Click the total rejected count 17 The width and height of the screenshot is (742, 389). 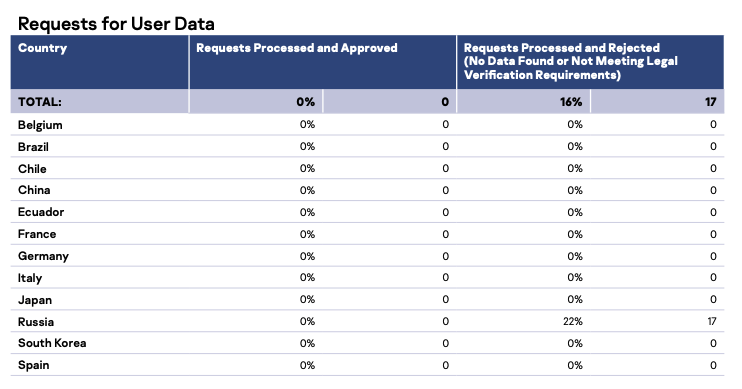(710, 102)
